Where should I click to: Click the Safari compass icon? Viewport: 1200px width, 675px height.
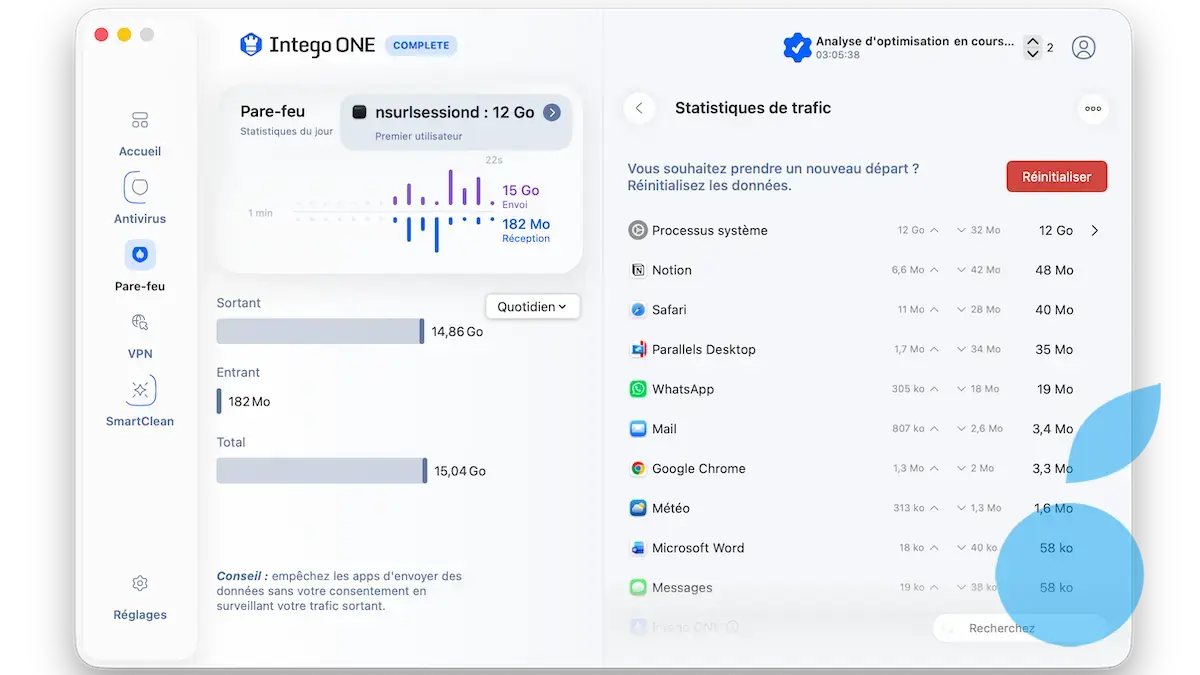638,310
